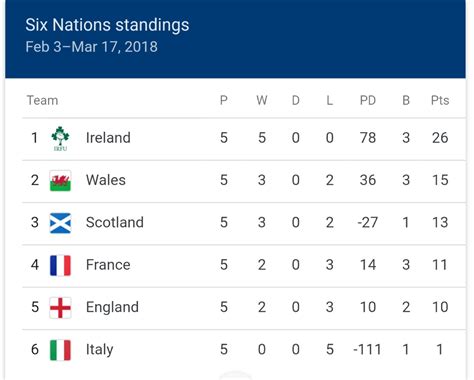474x380 pixels.
Task: Open the Italy team entry
Action: click(x=99, y=349)
